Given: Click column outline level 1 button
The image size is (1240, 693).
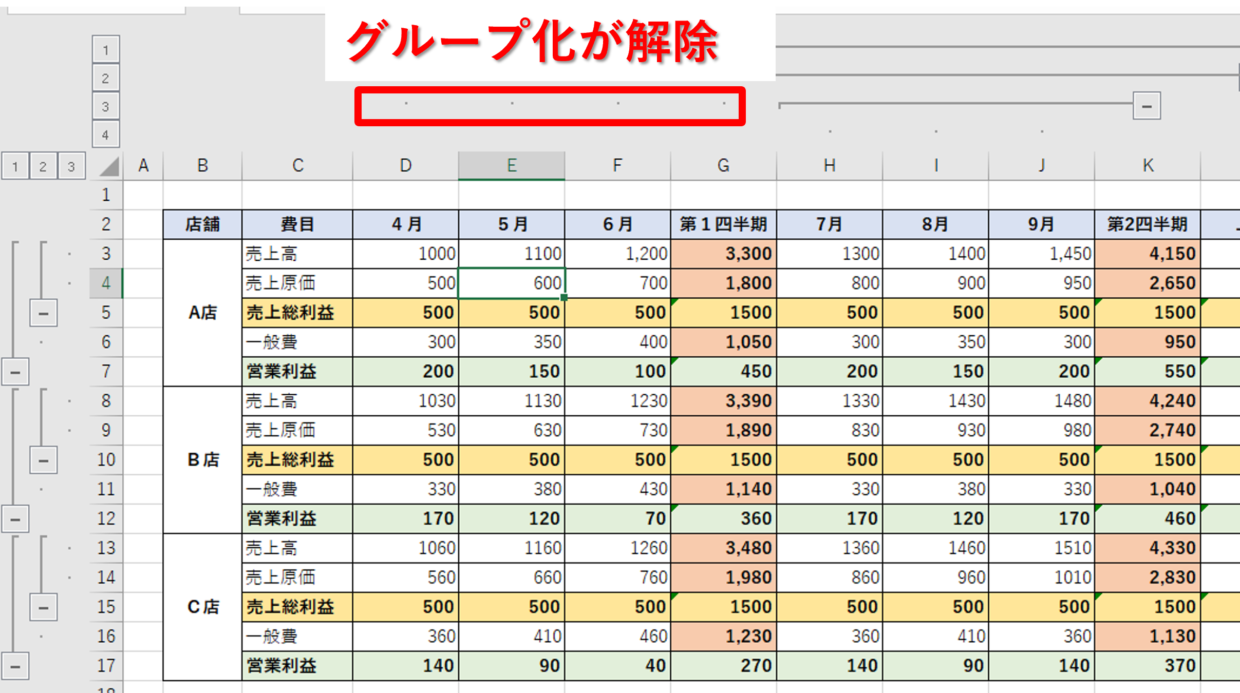Looking at the screenshot, I should pos(106,49).
